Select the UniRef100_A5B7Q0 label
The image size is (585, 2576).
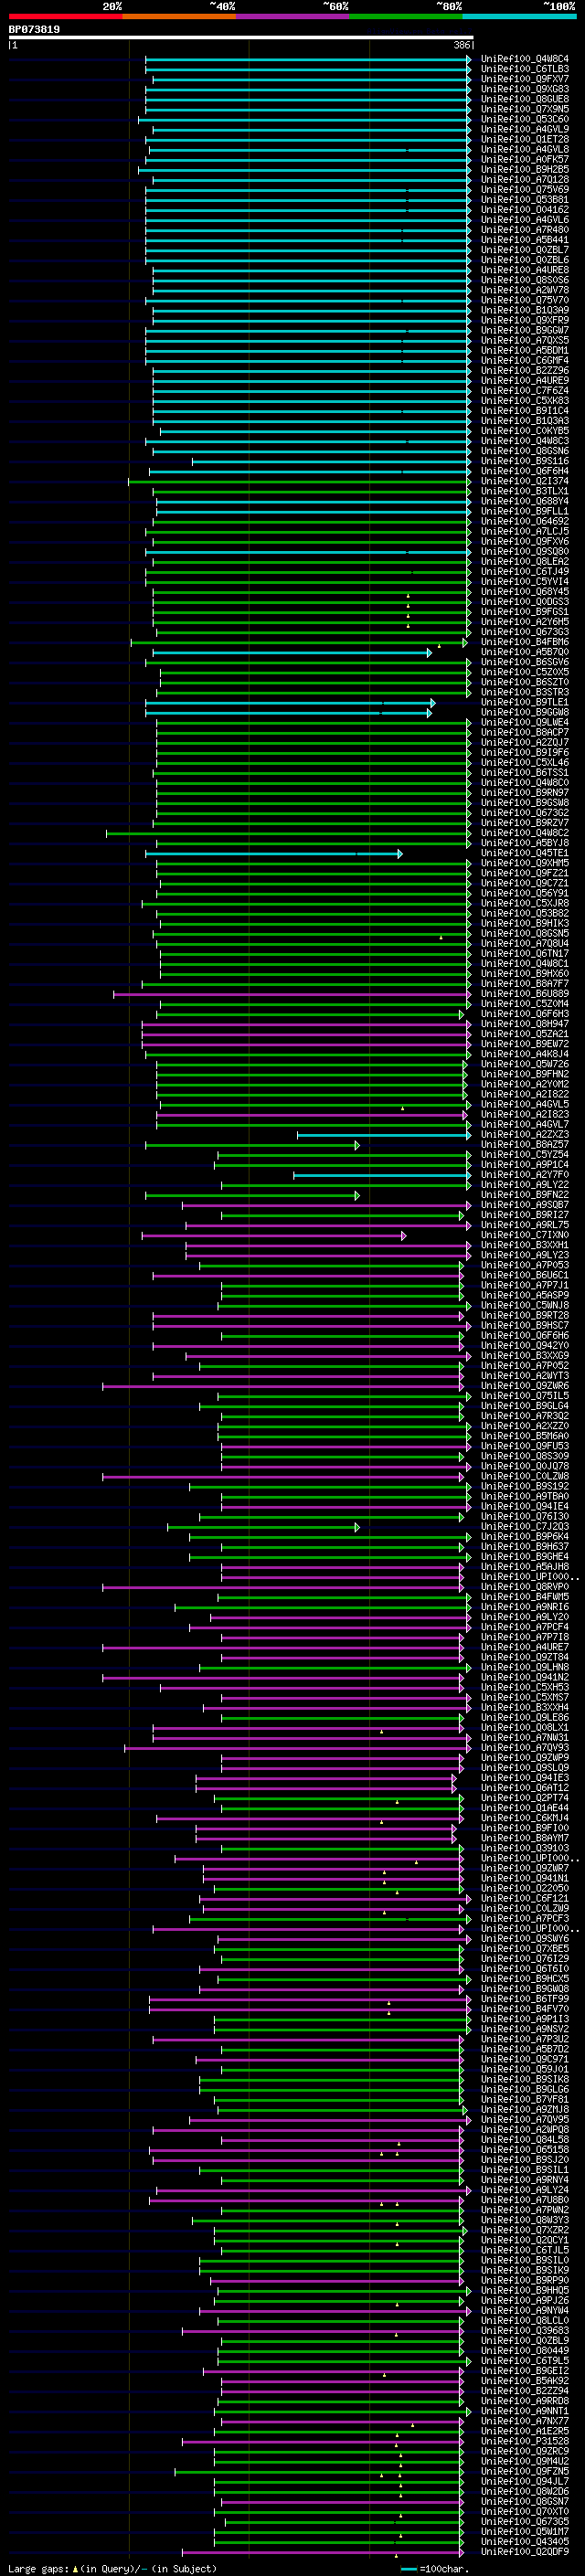point(524,653)
